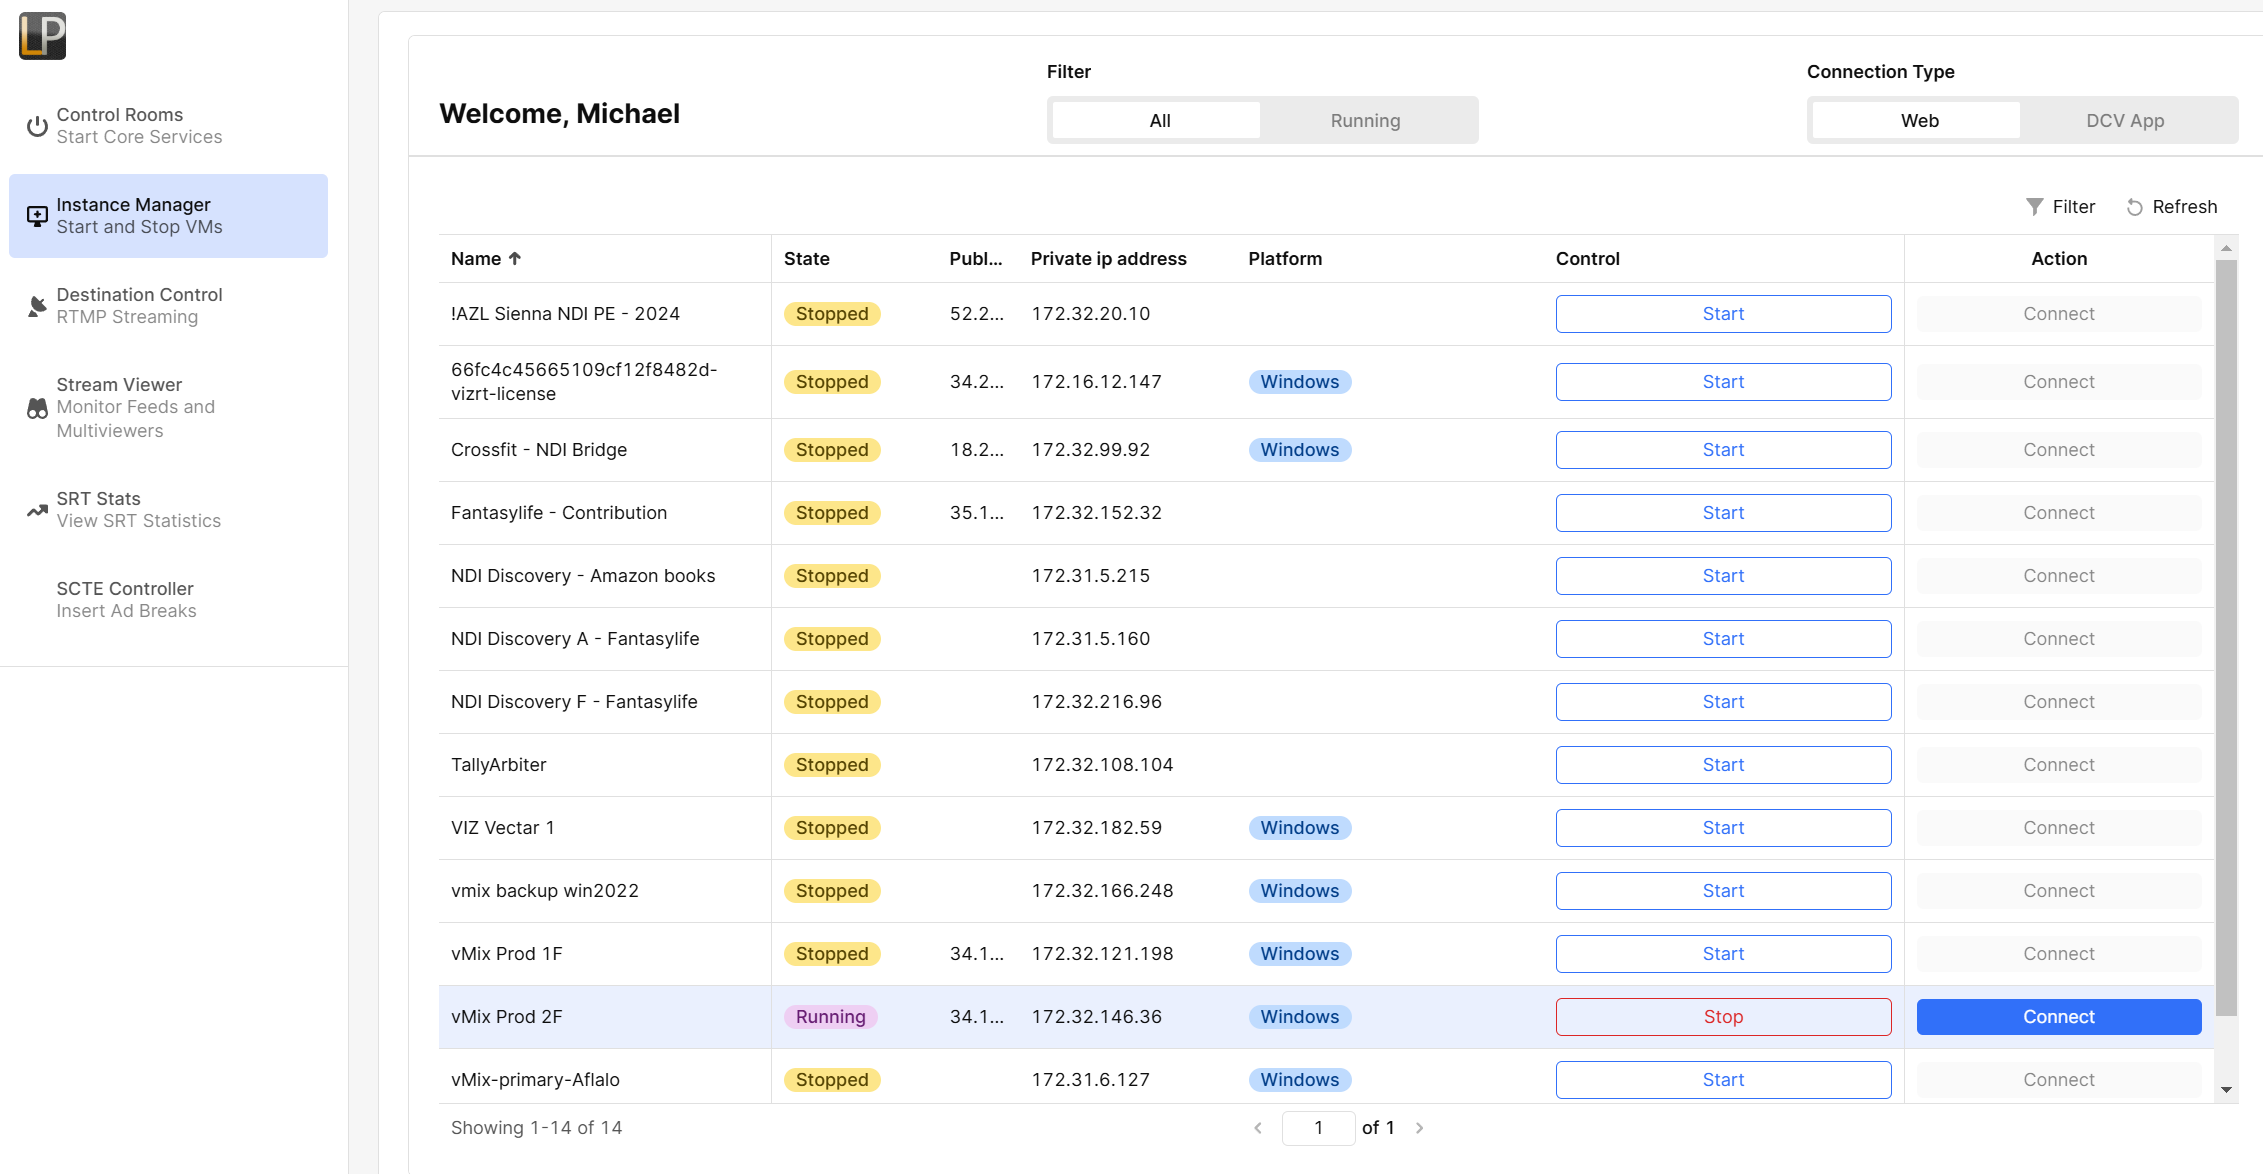Viewport: 2263px width, 1174px height.
Task: Stop the vMix Prod 2F instance
Action: coord(1722,1017)
